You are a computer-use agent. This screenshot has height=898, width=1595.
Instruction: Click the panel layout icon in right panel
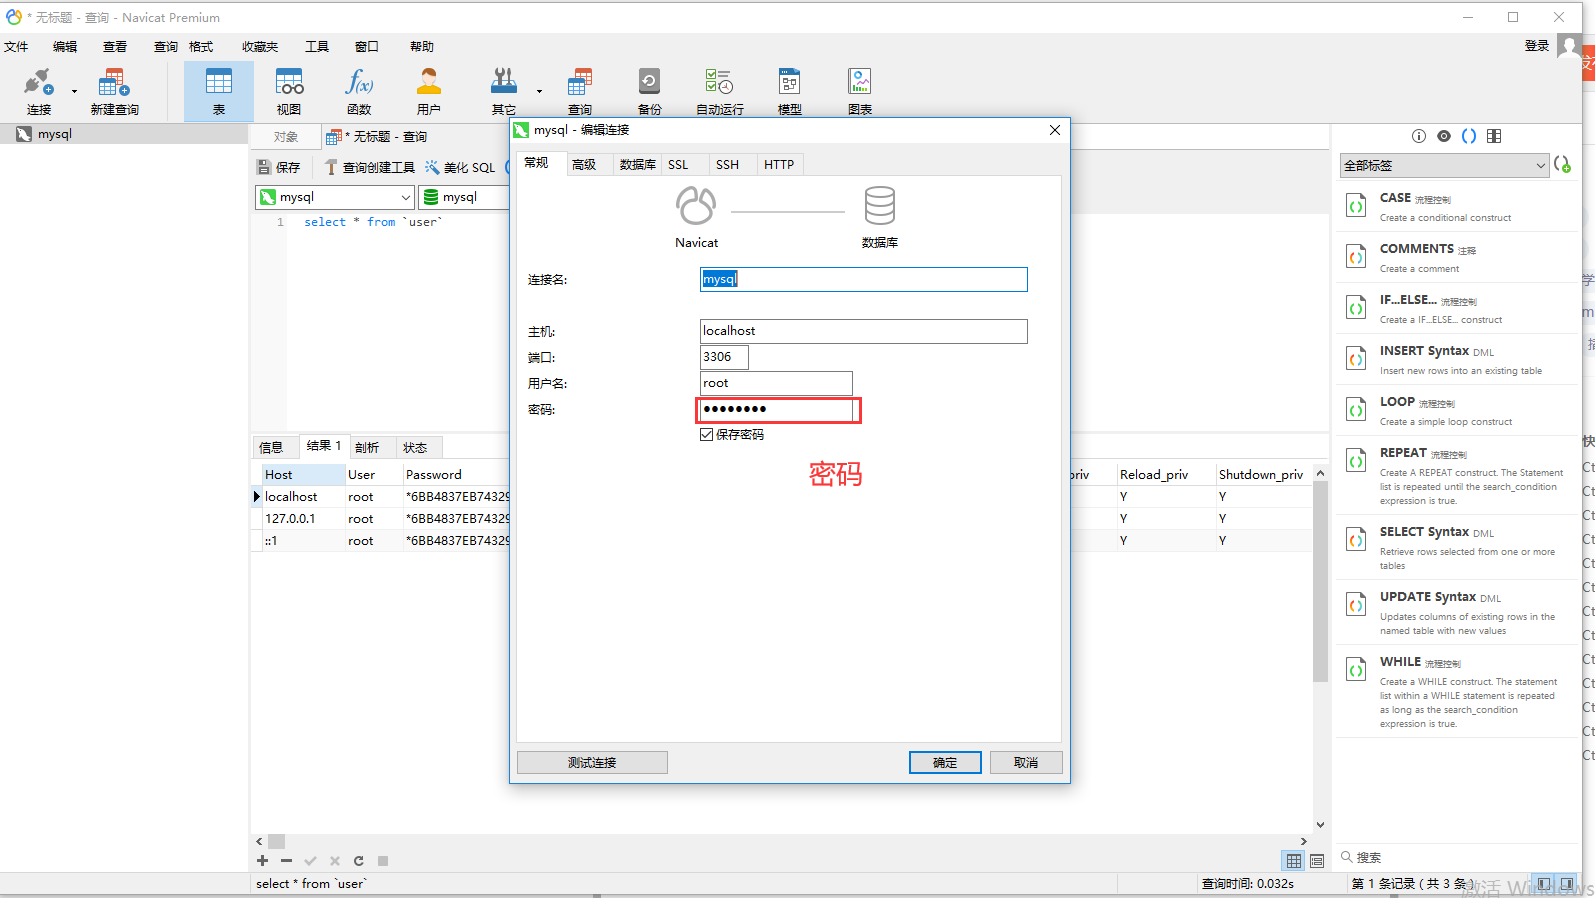click(x=1494, y=136)
